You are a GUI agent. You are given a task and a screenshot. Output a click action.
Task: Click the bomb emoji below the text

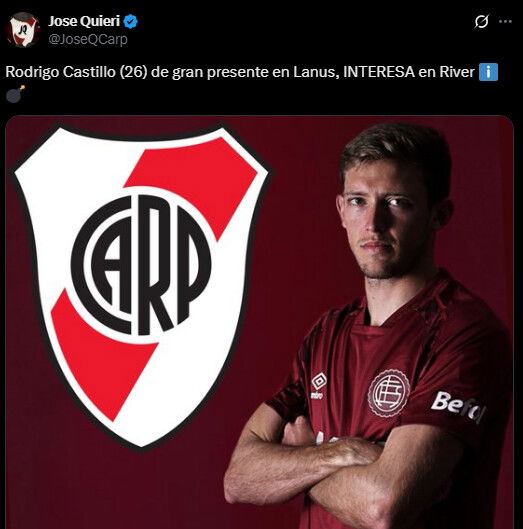pyautogui.click(x=16, y=94)
